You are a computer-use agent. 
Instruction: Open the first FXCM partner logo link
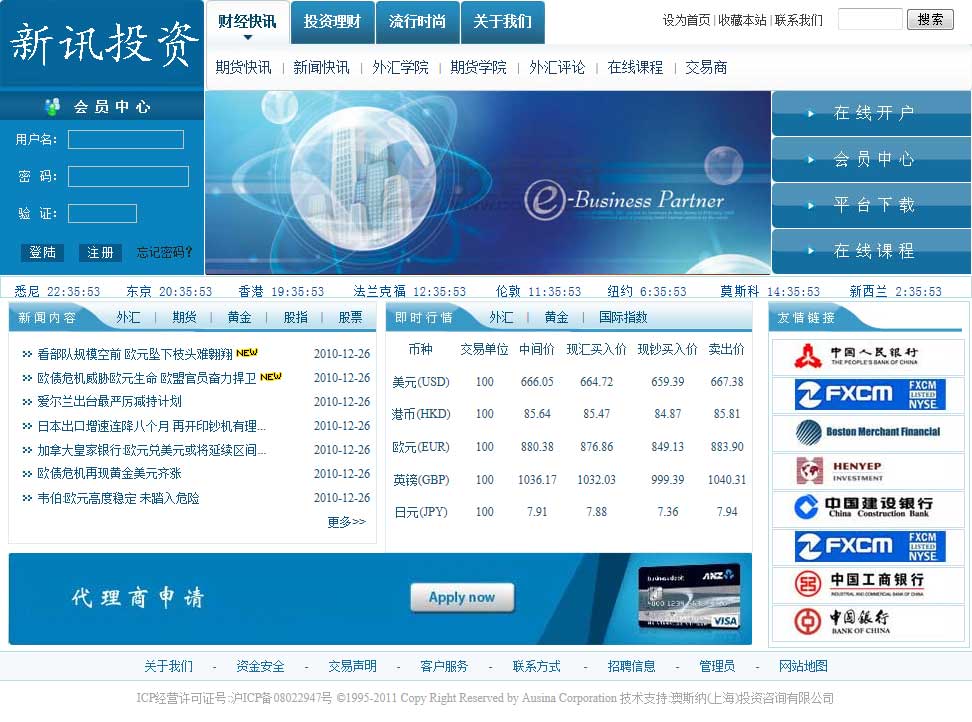click(x=867, y=395)
